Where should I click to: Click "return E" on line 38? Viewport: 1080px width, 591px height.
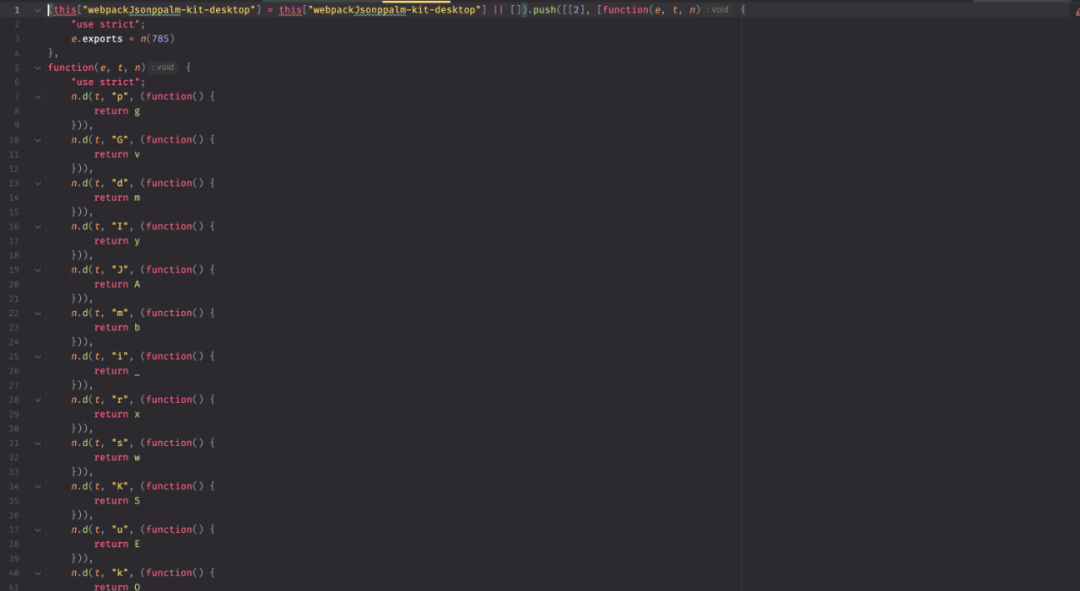tap(117, 544)
